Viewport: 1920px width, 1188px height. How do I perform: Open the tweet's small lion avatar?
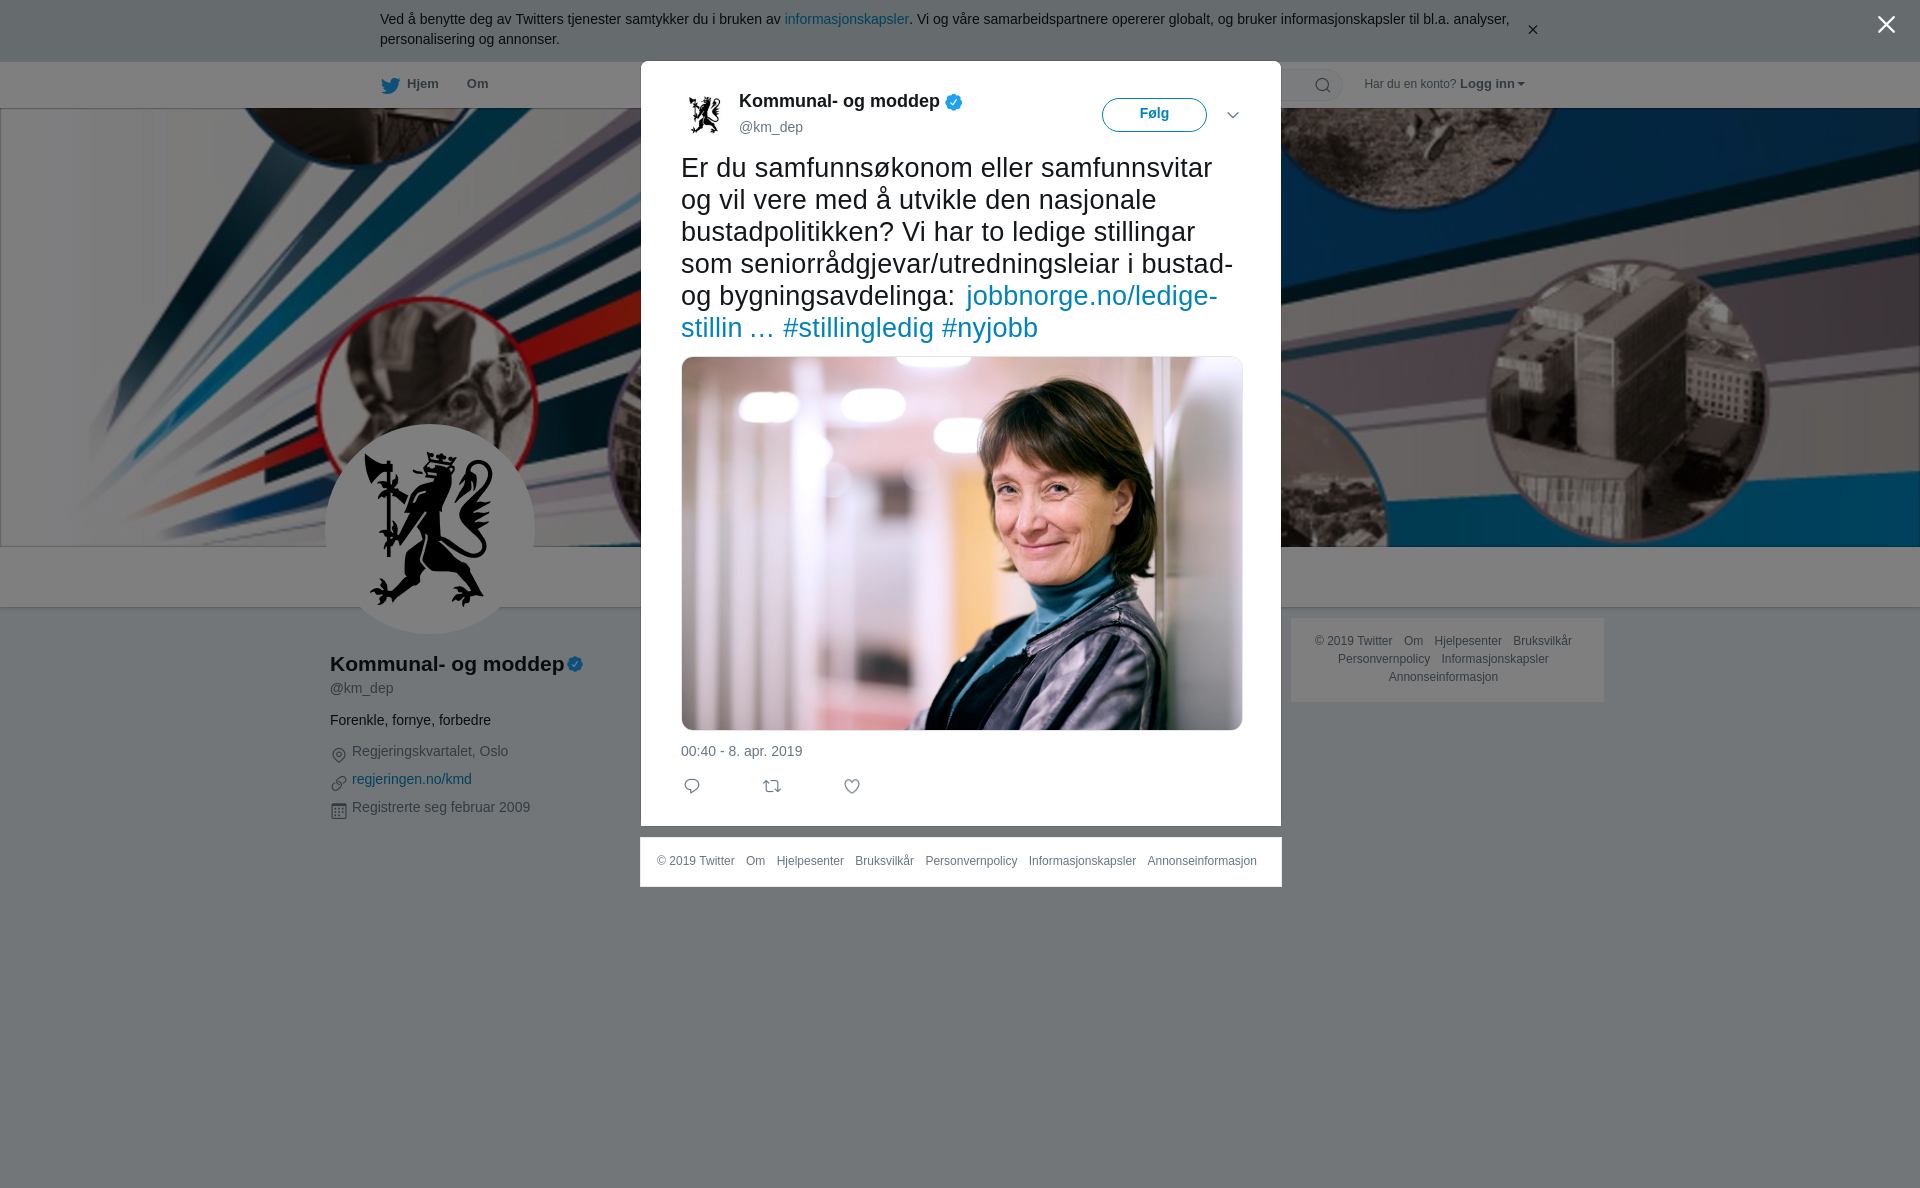coord(705,114)
